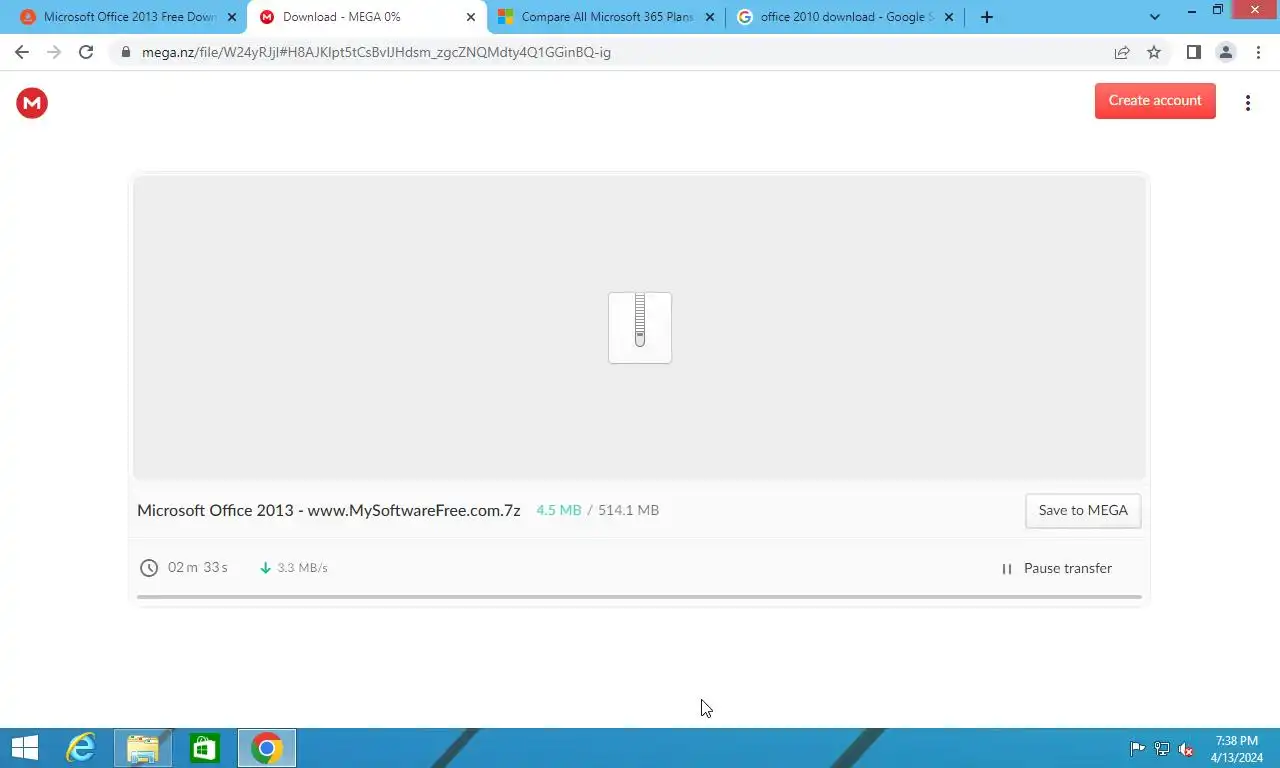The height and width of the screenshot is (768, 1280).
Task: Open the taskbar clock 7:38 PM
Action: coord(1236,749)
